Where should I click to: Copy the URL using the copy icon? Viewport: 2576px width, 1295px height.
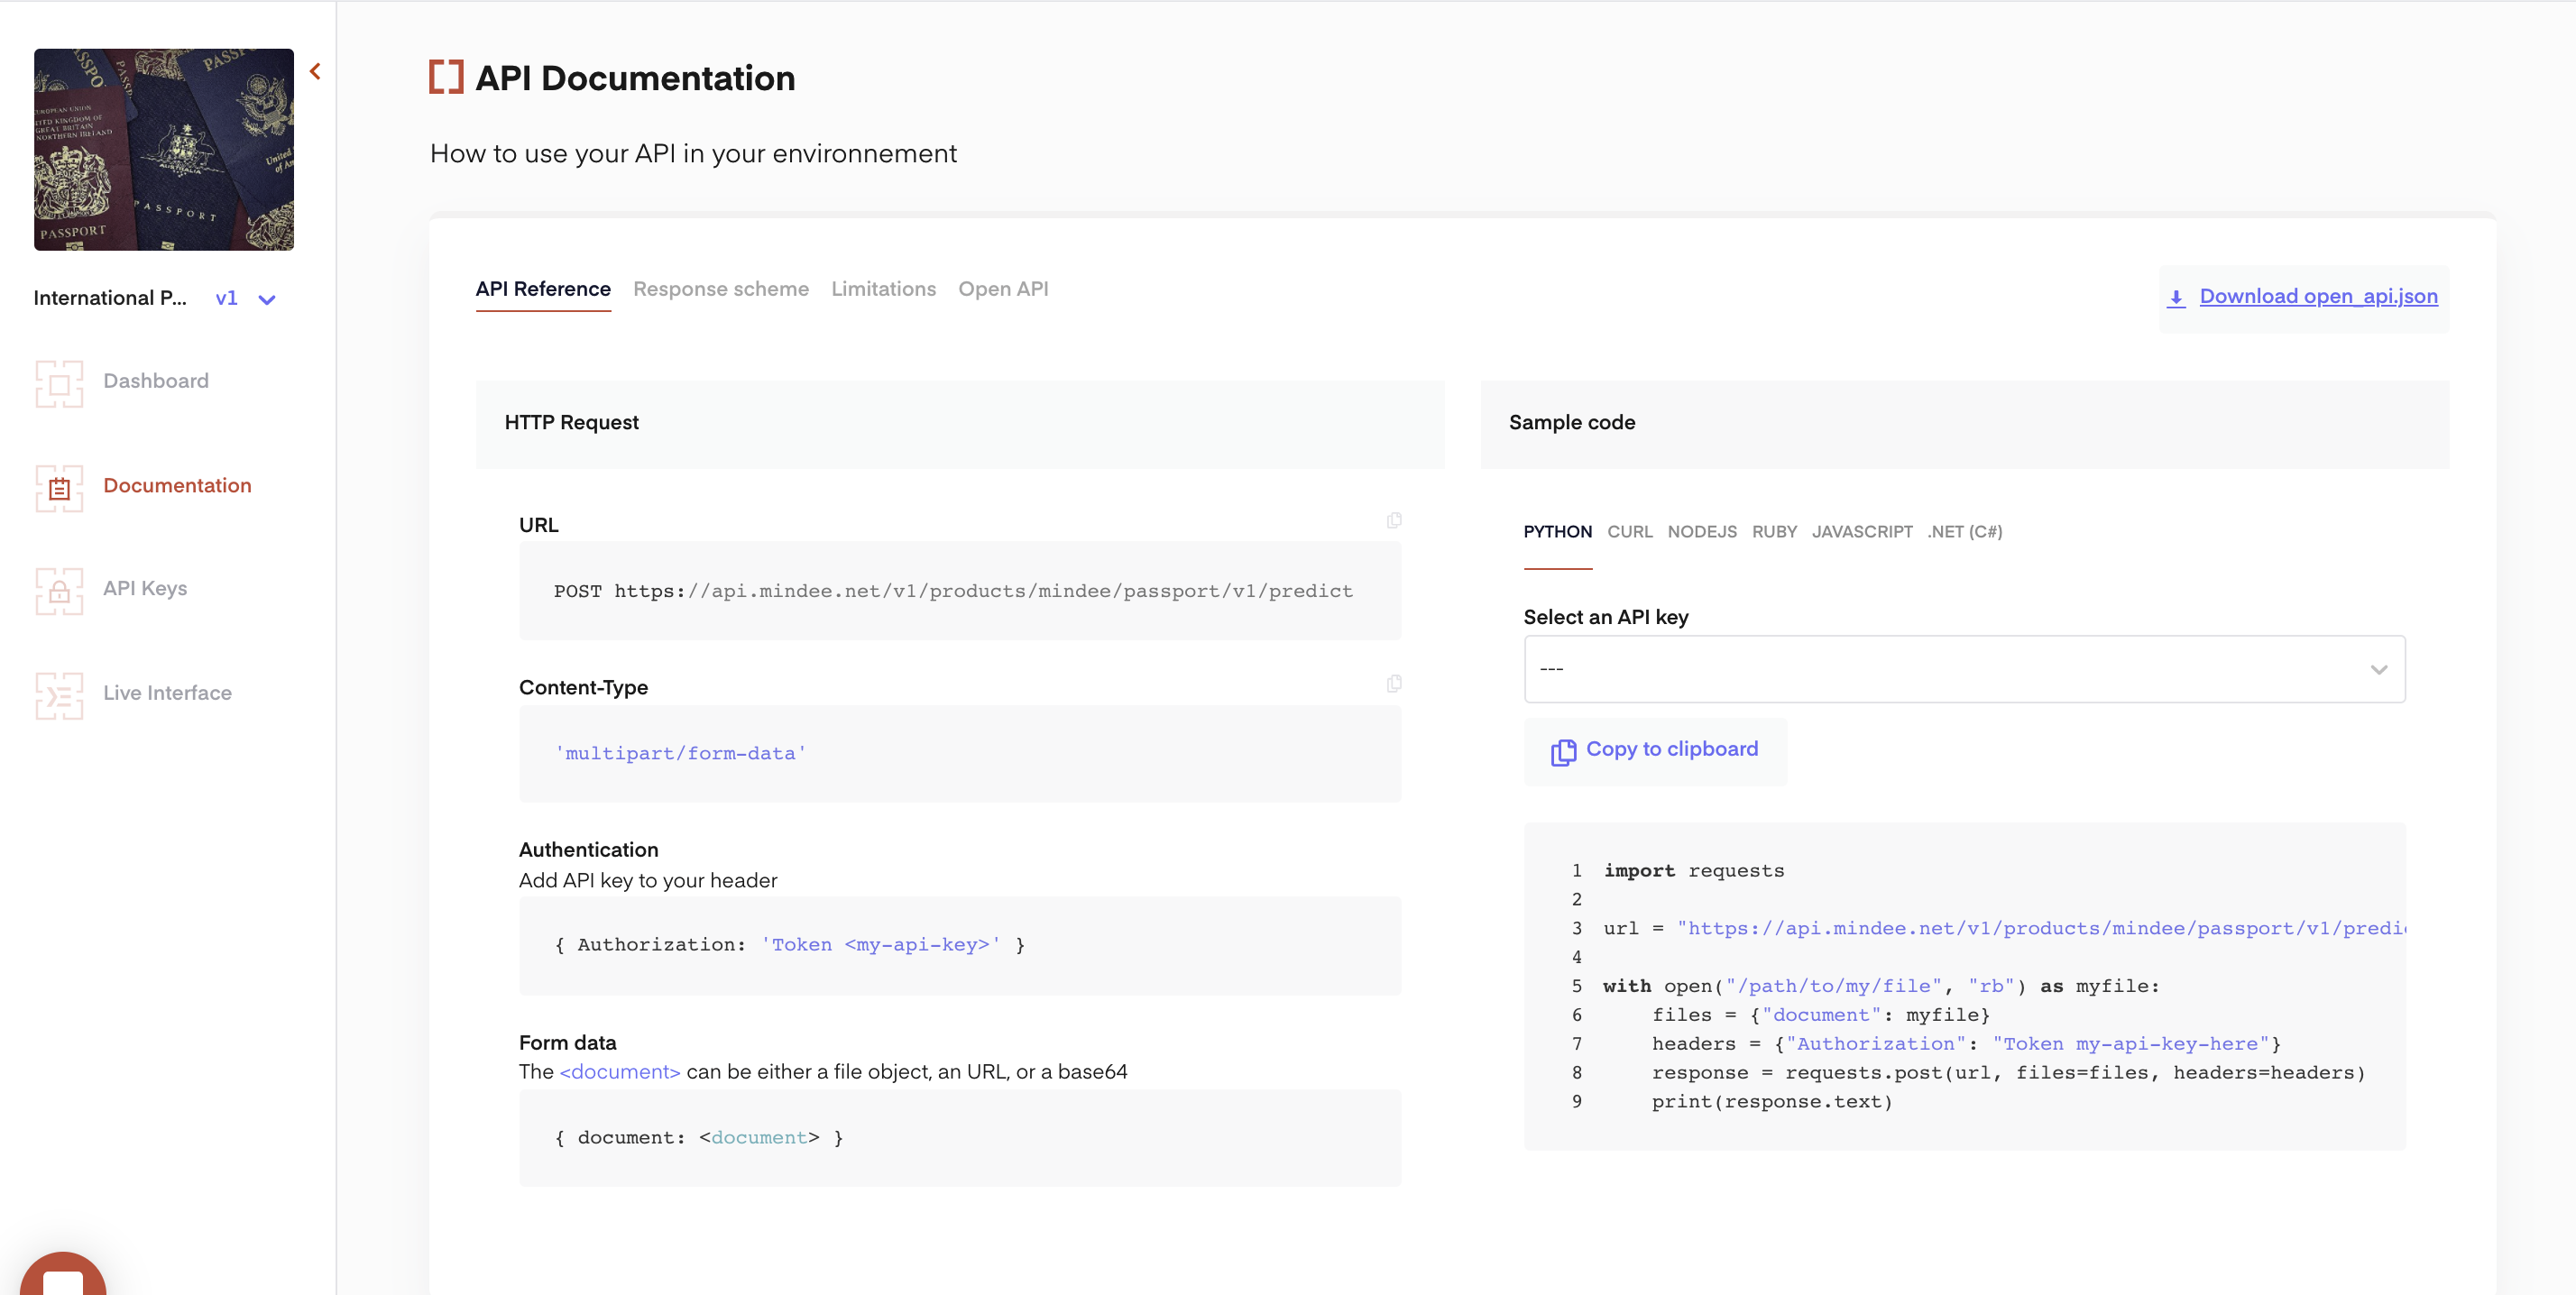1393,520
